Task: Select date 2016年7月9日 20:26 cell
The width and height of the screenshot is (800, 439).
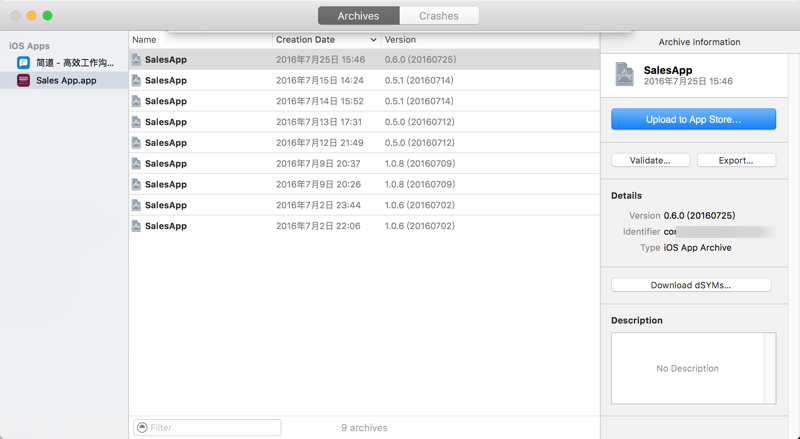Action: point(318,184)
